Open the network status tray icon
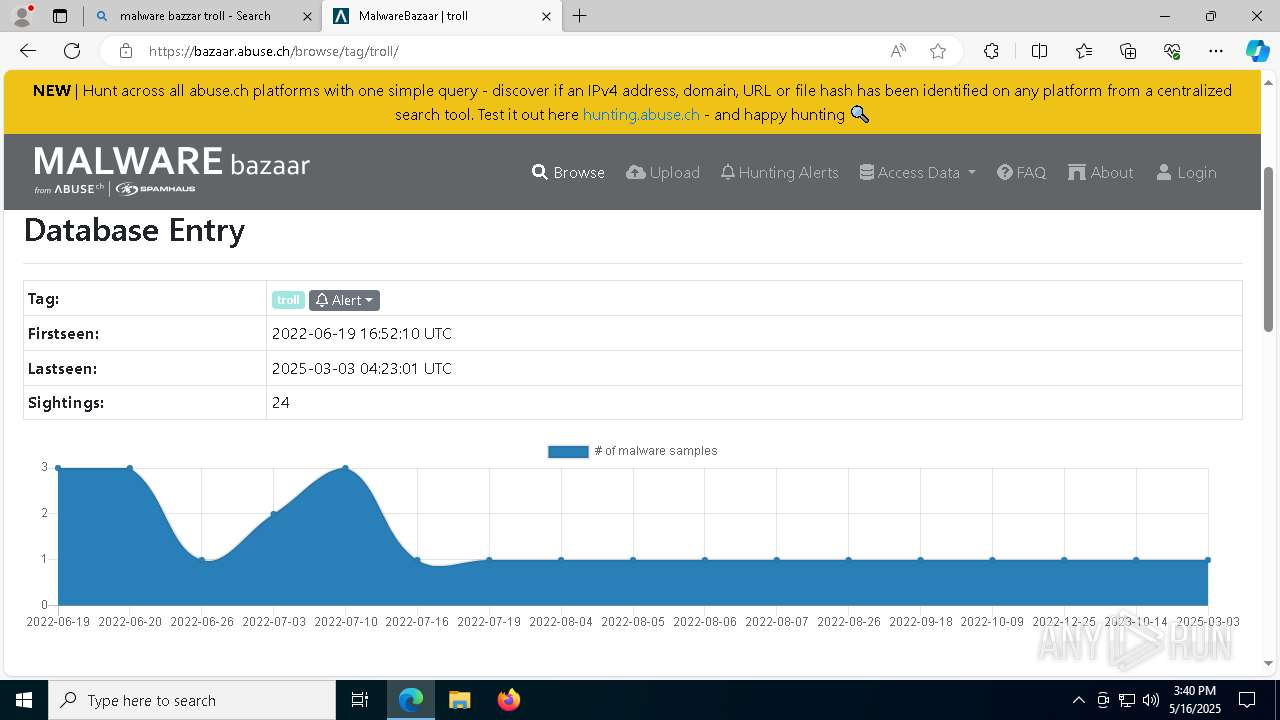1280x720 pixels. pos(1127,700)
